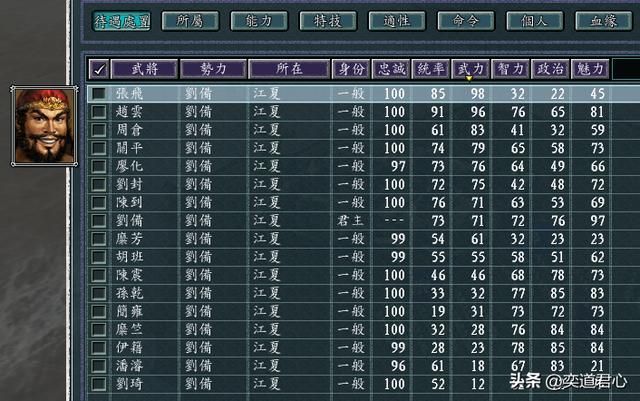Open the 血緣 tab

click(604, 21)
